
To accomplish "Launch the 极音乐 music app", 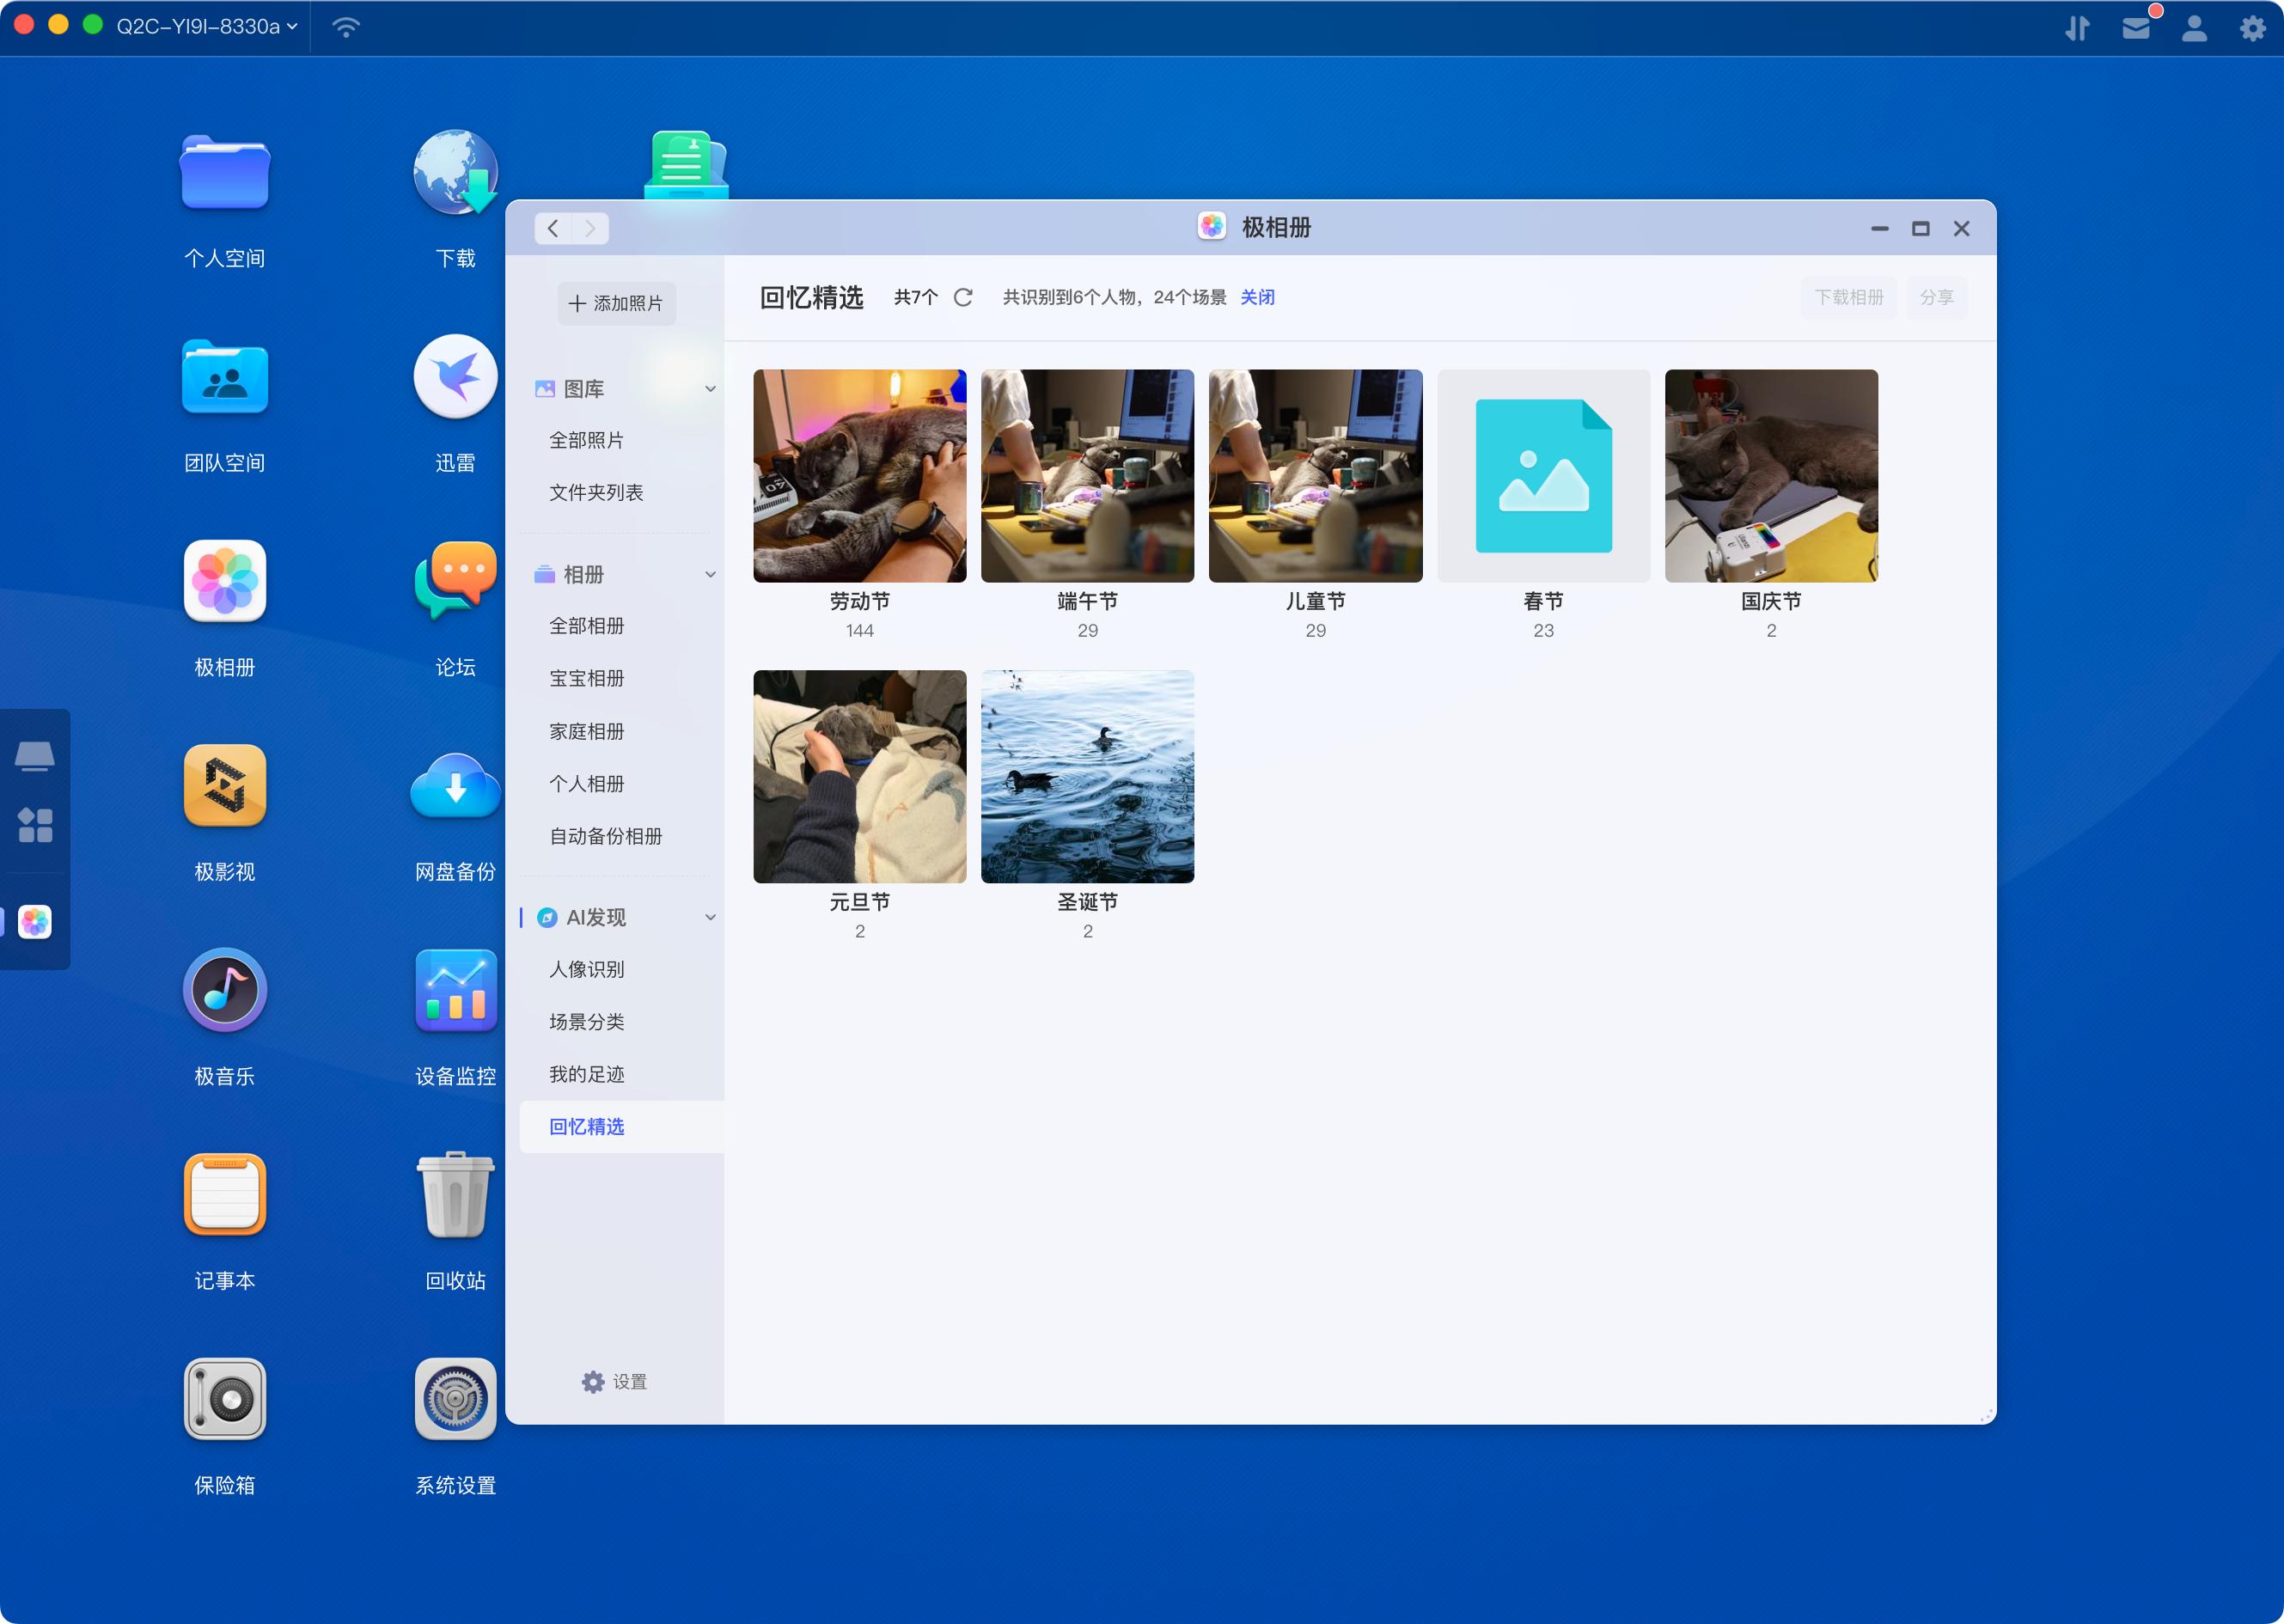I will (224, 990).
